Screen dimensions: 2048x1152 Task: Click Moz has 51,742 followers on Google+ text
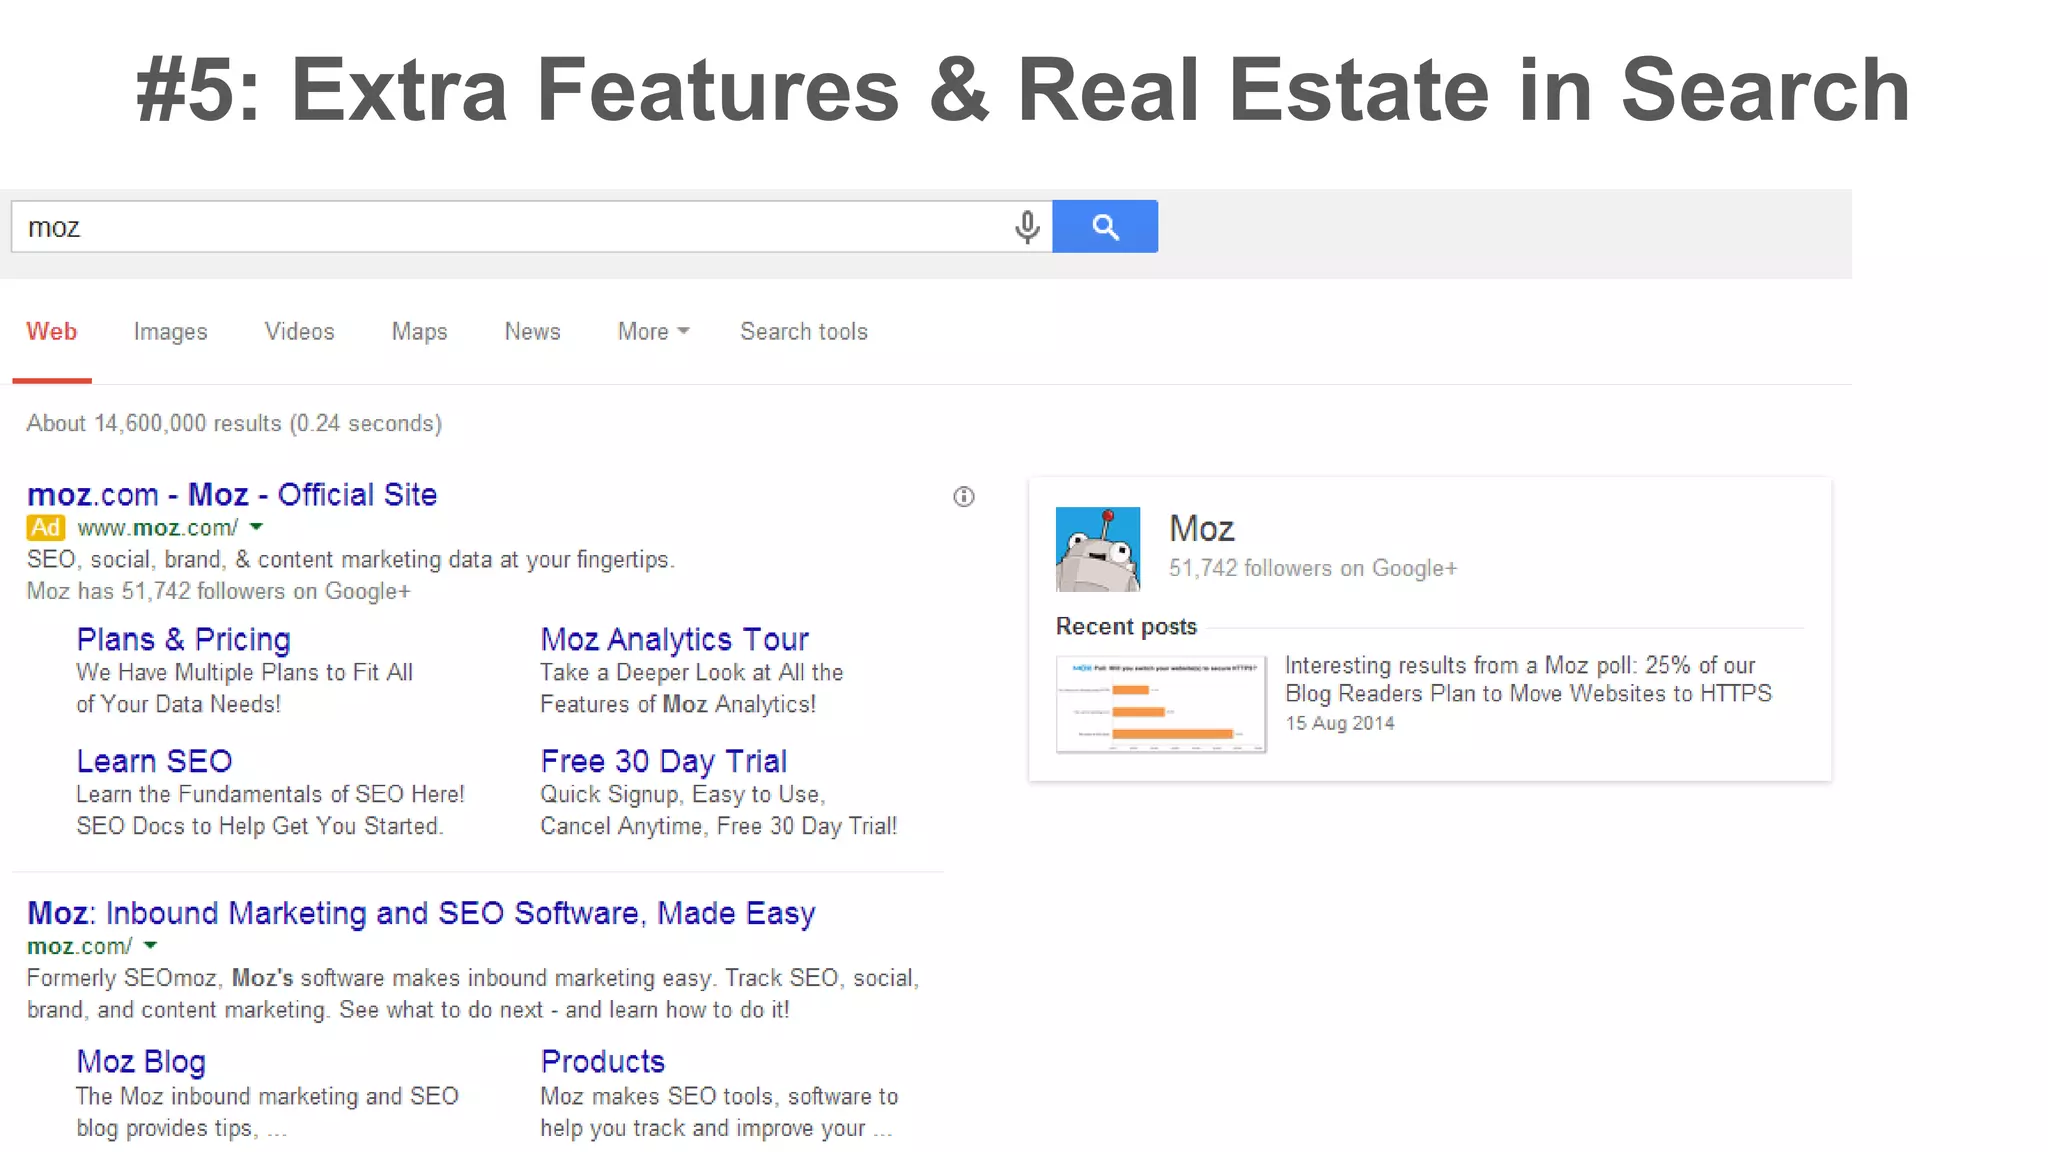[x=218, y=591]
